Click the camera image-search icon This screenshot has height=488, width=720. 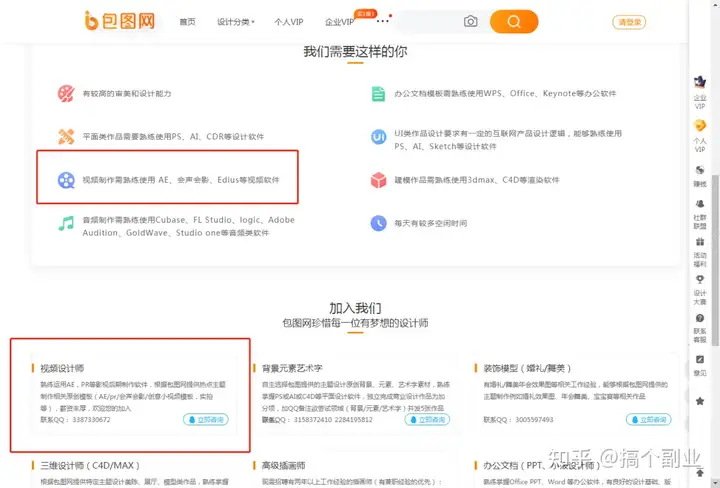[471, 21]
